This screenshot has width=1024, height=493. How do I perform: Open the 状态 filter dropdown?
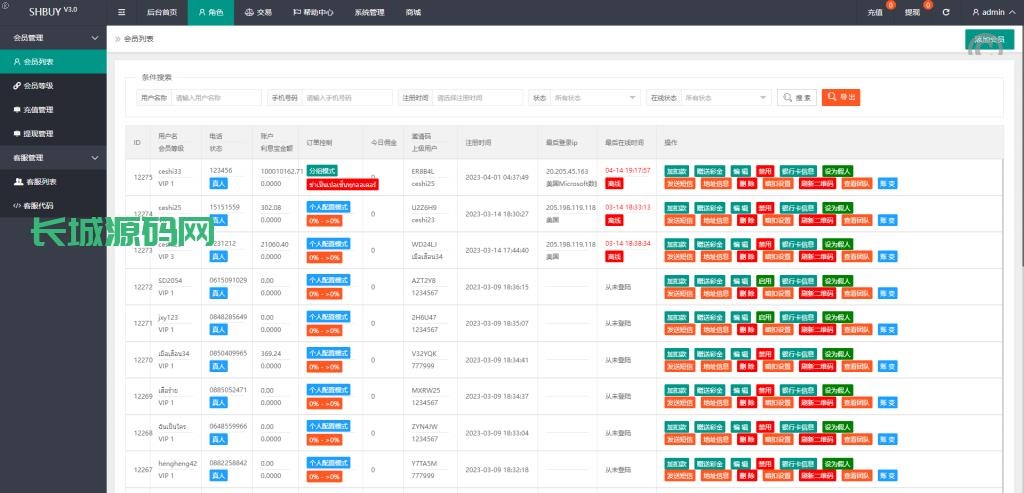tap(596, 98)
